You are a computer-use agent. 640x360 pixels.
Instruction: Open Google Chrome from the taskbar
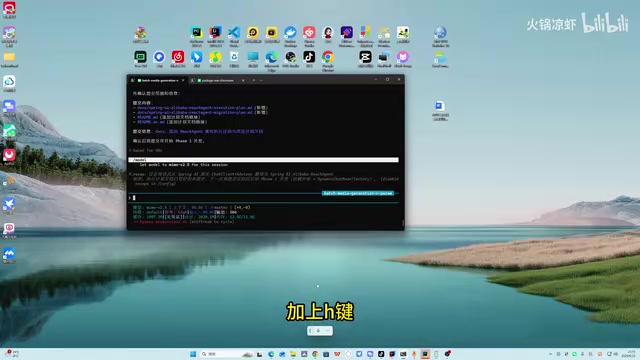click(x=315, y=354)
